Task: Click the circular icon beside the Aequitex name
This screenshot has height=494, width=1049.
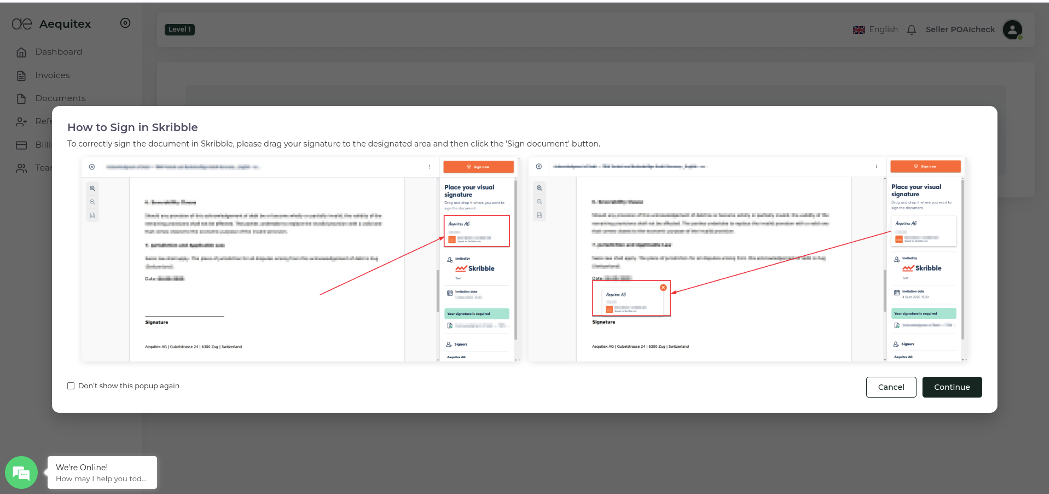Action: (125, 23)
